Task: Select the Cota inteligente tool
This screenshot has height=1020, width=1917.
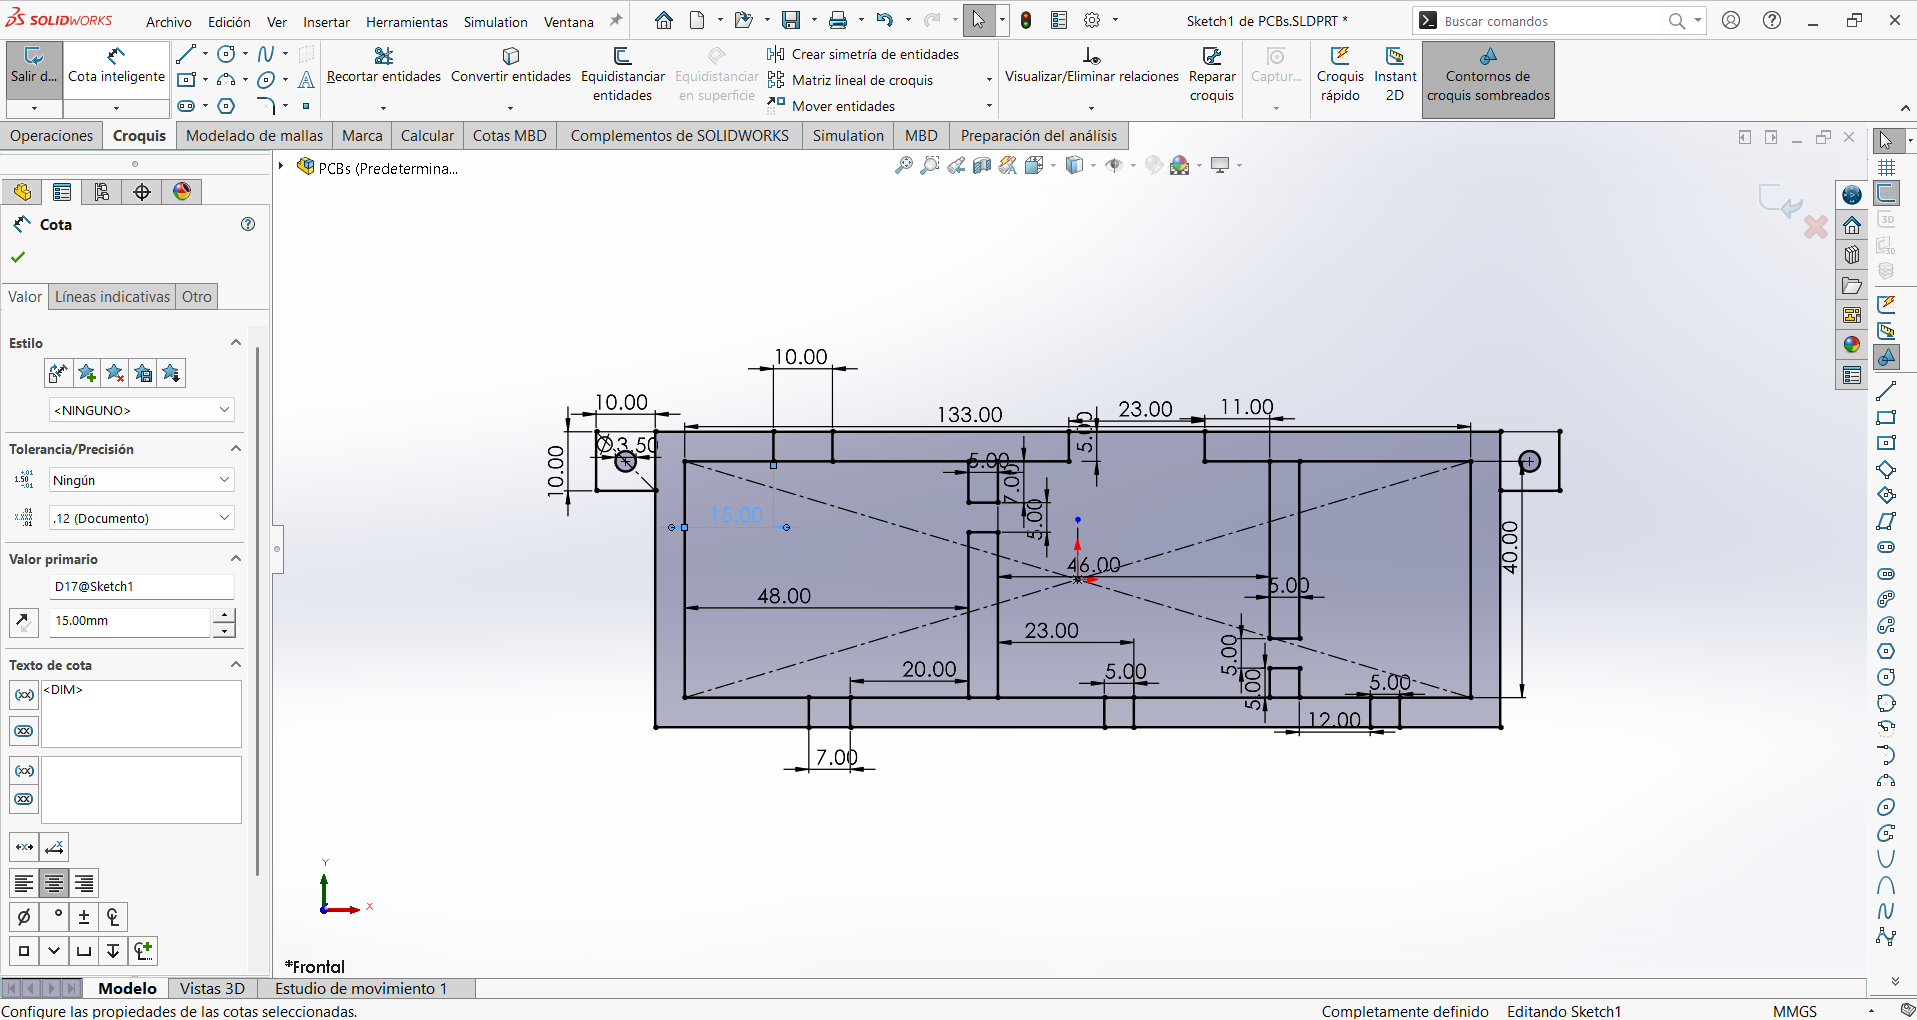Action: pyautogui.click(x=116, y=68)
